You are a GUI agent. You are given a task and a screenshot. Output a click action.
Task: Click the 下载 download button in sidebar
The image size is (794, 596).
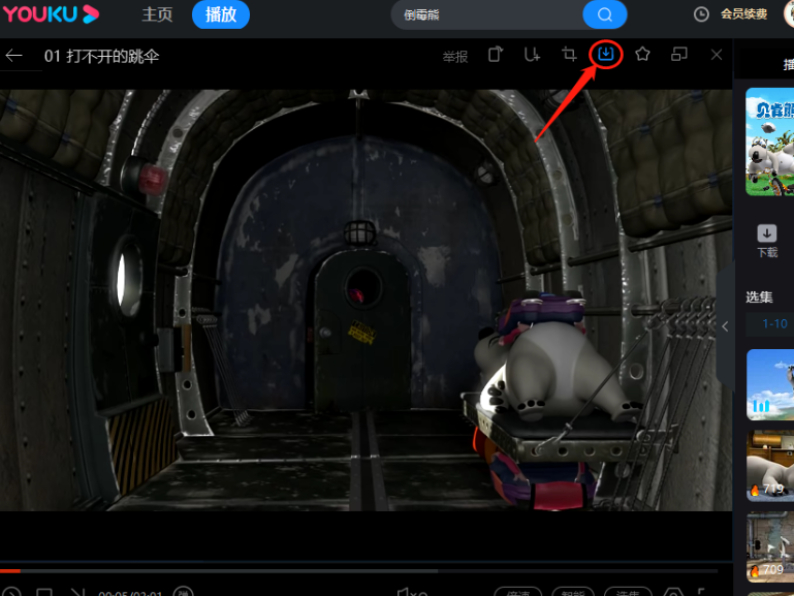click(x=767, y=241)
